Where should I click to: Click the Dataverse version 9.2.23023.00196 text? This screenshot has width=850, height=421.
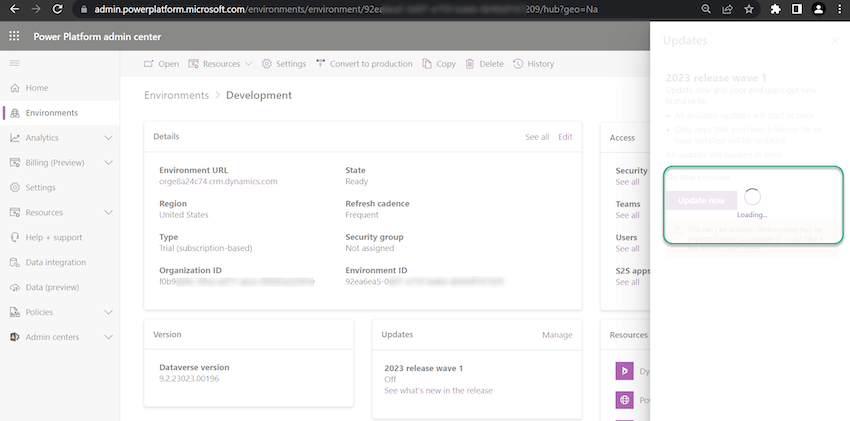click(189, 379)
